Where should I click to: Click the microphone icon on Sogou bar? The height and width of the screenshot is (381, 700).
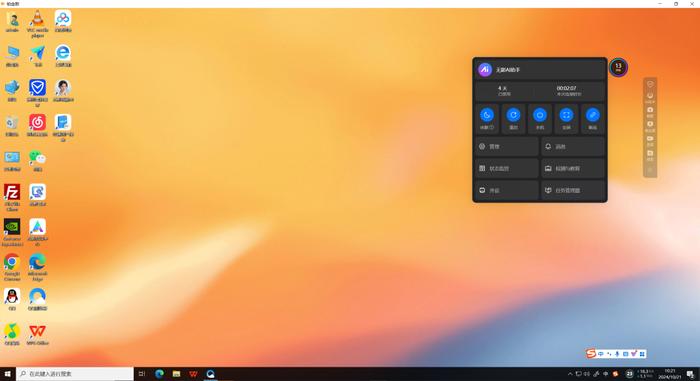click(x=617, y=354)
